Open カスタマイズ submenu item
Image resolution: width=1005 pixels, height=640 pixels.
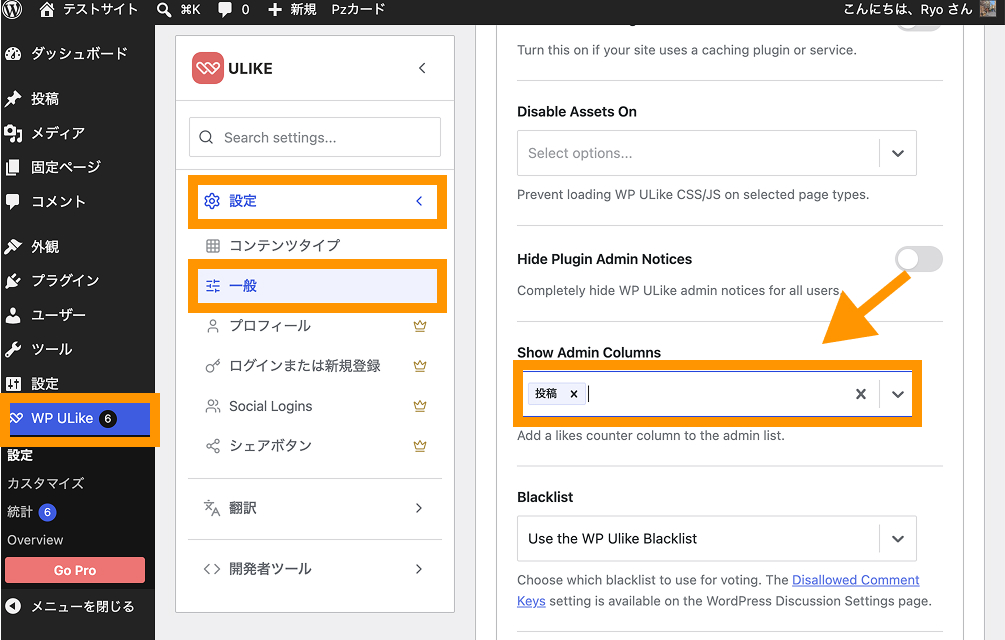46,484
